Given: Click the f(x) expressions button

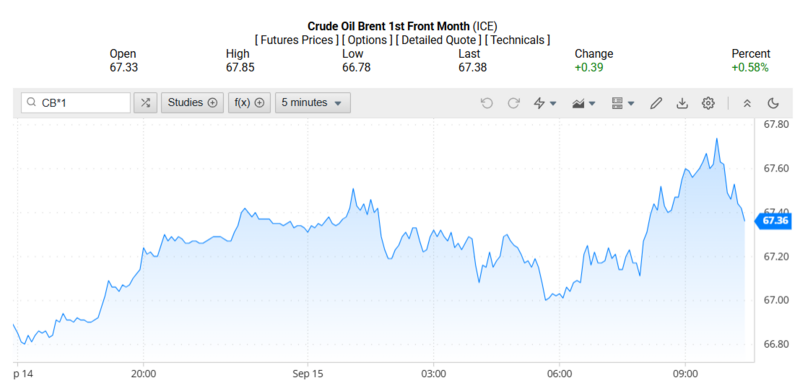Looking at the screenshot, I should [x=249, y=103].
